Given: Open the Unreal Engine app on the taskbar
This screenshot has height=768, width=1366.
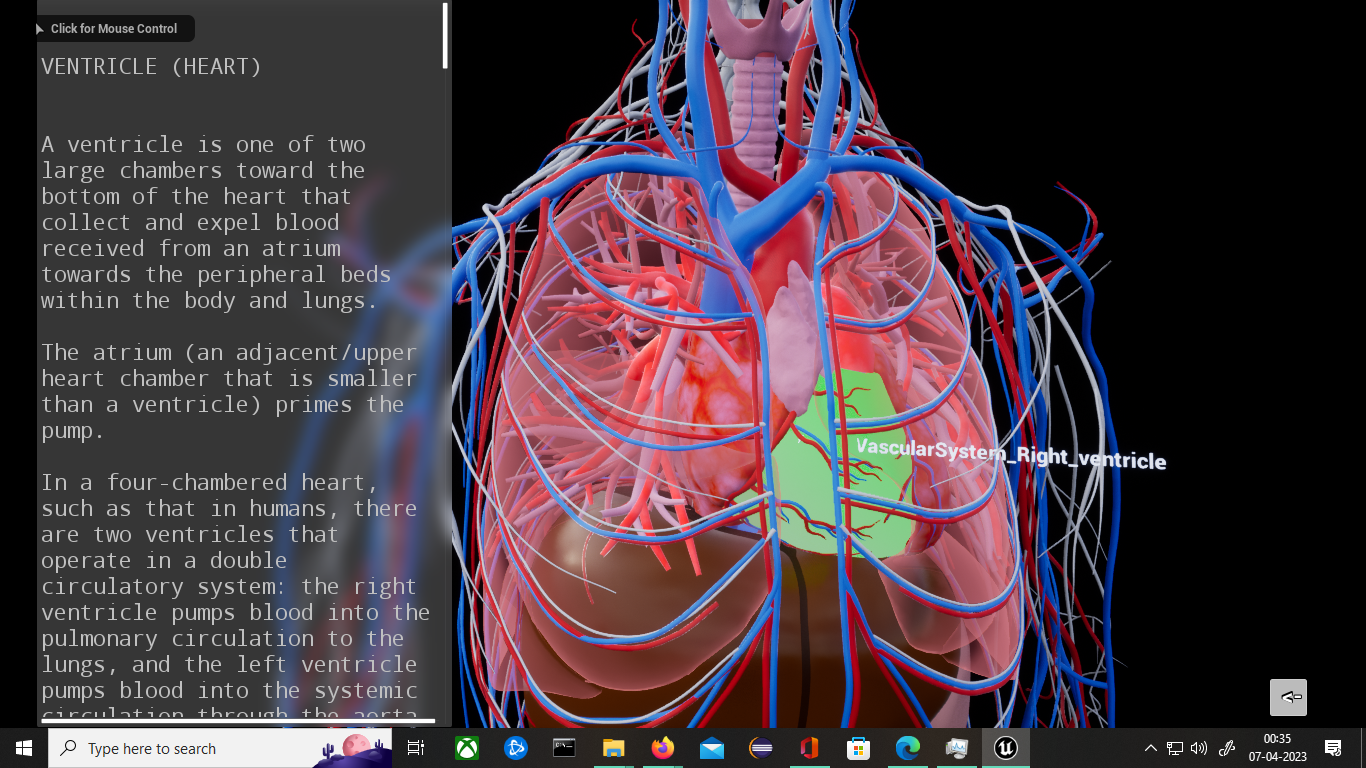Looking at the screenshot, I should (1005, 747).
